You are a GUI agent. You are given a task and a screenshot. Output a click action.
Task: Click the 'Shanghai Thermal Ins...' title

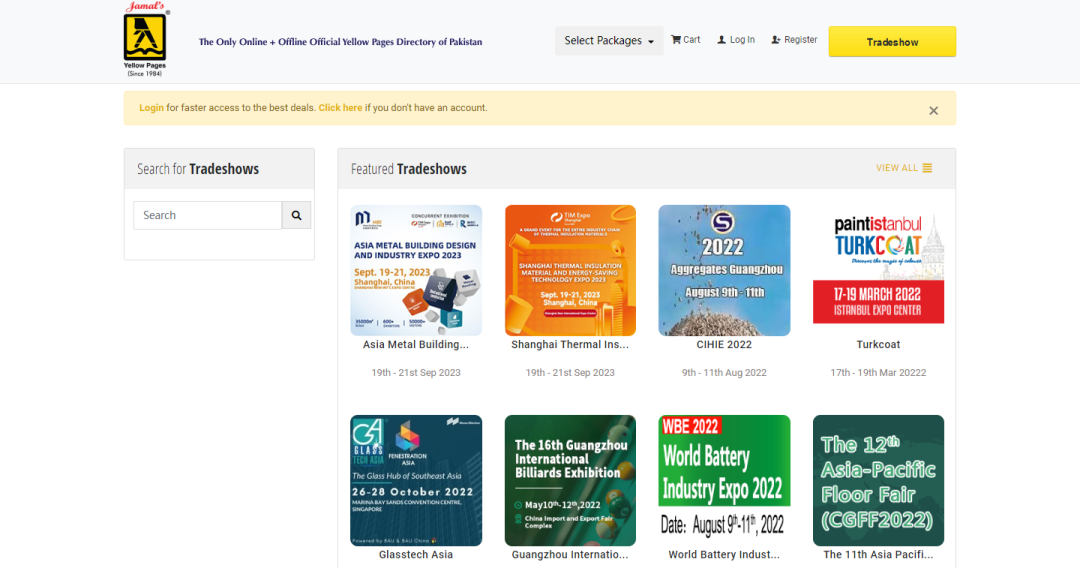click(x=570, y=345)
